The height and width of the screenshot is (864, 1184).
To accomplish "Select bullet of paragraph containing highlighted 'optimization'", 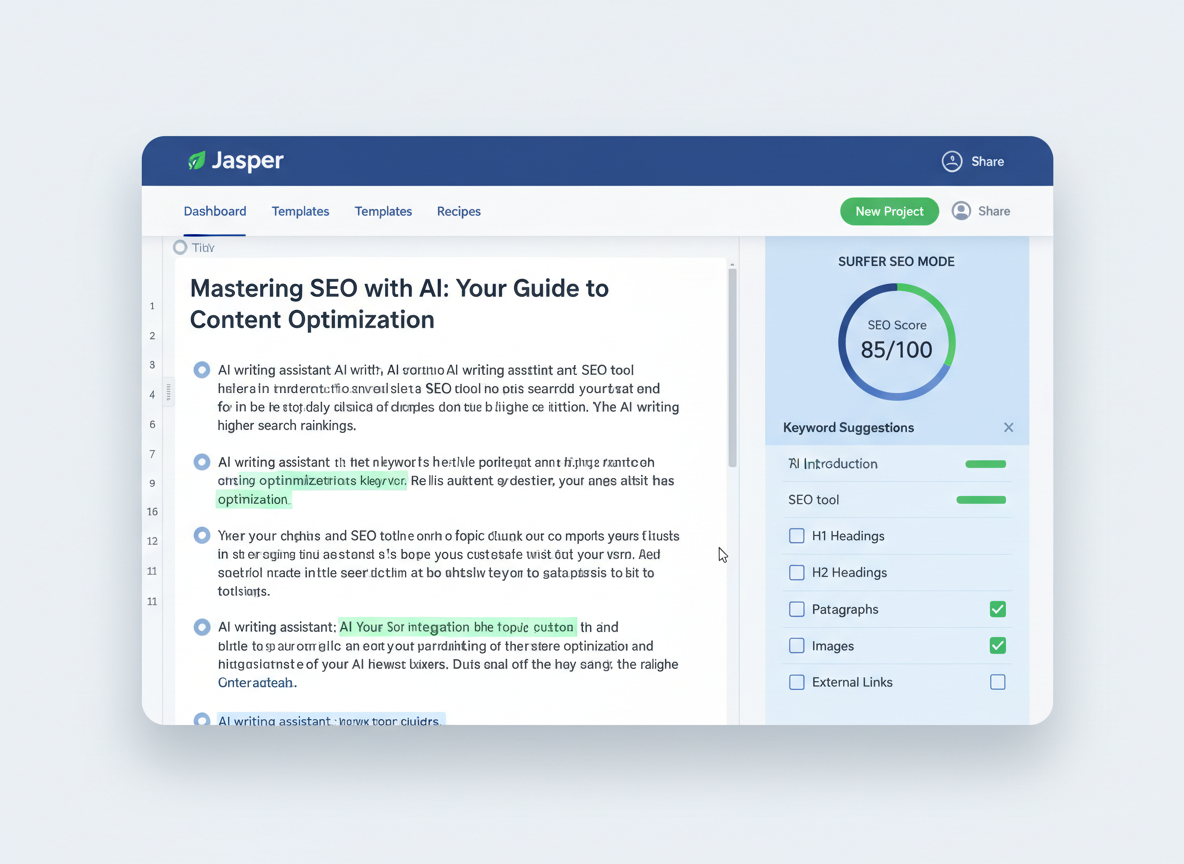I will click(202, 461).
